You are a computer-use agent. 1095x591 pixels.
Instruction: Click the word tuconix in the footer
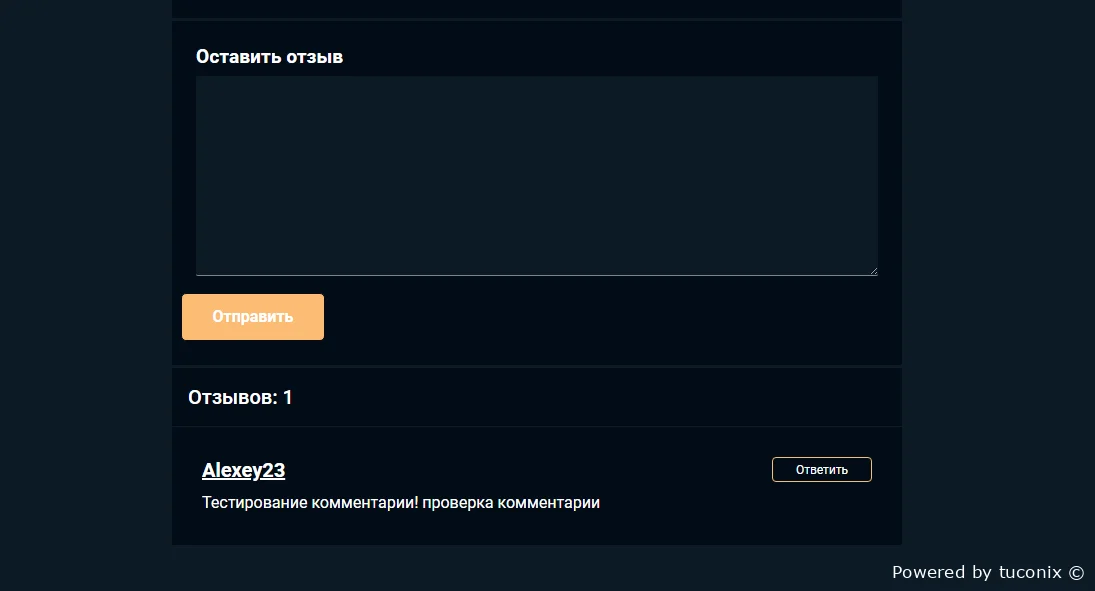click(1030, 572)
